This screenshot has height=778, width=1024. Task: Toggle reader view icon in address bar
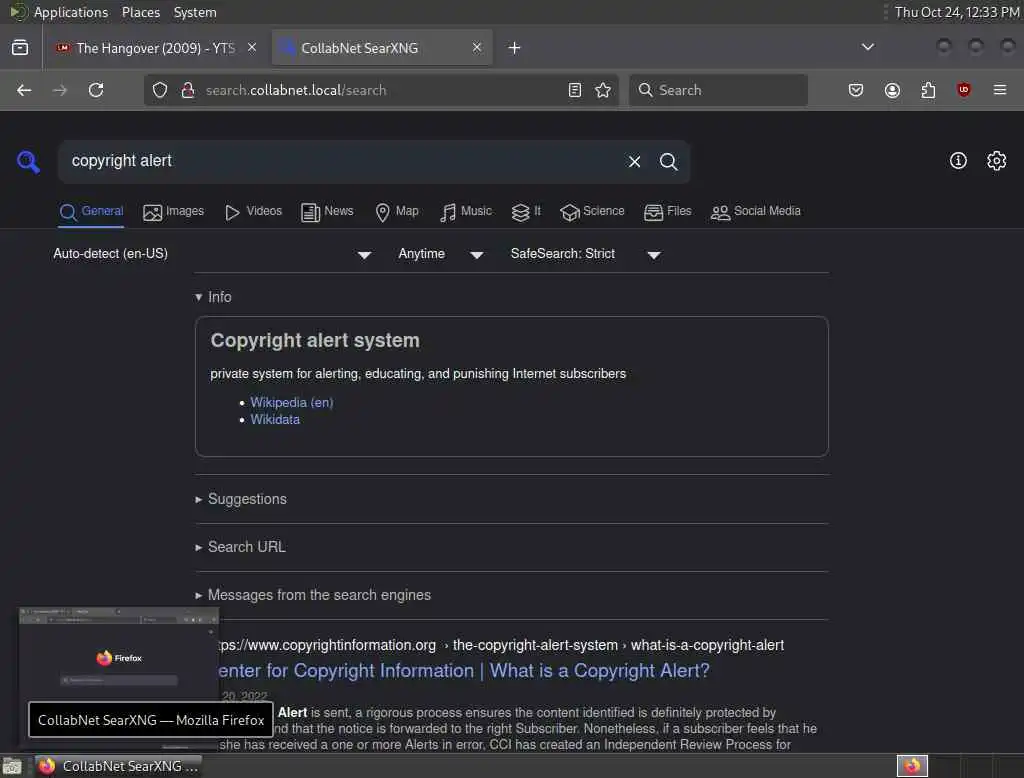[x=575, y=90]
